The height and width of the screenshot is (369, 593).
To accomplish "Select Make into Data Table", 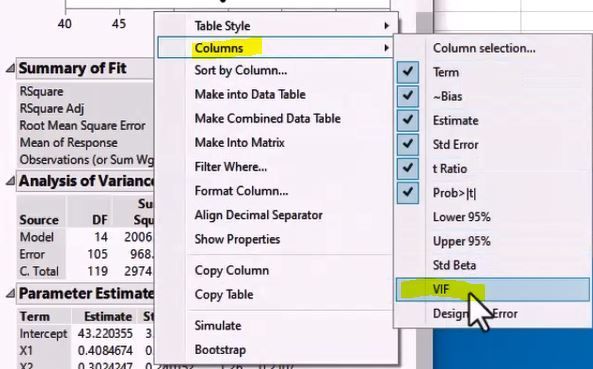I will pyautogui.click(x=250, y=95).
